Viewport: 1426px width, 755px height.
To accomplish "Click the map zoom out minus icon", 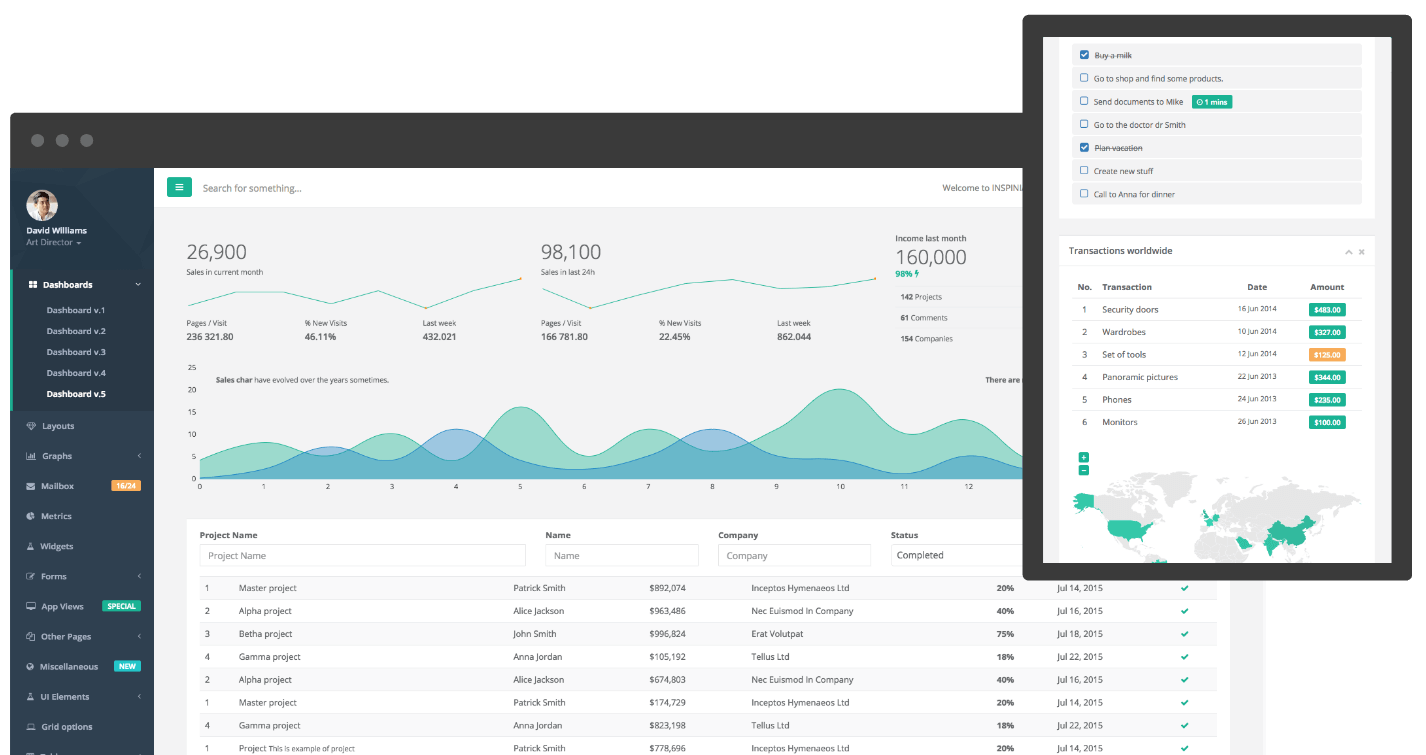I will coord(1083,470).
